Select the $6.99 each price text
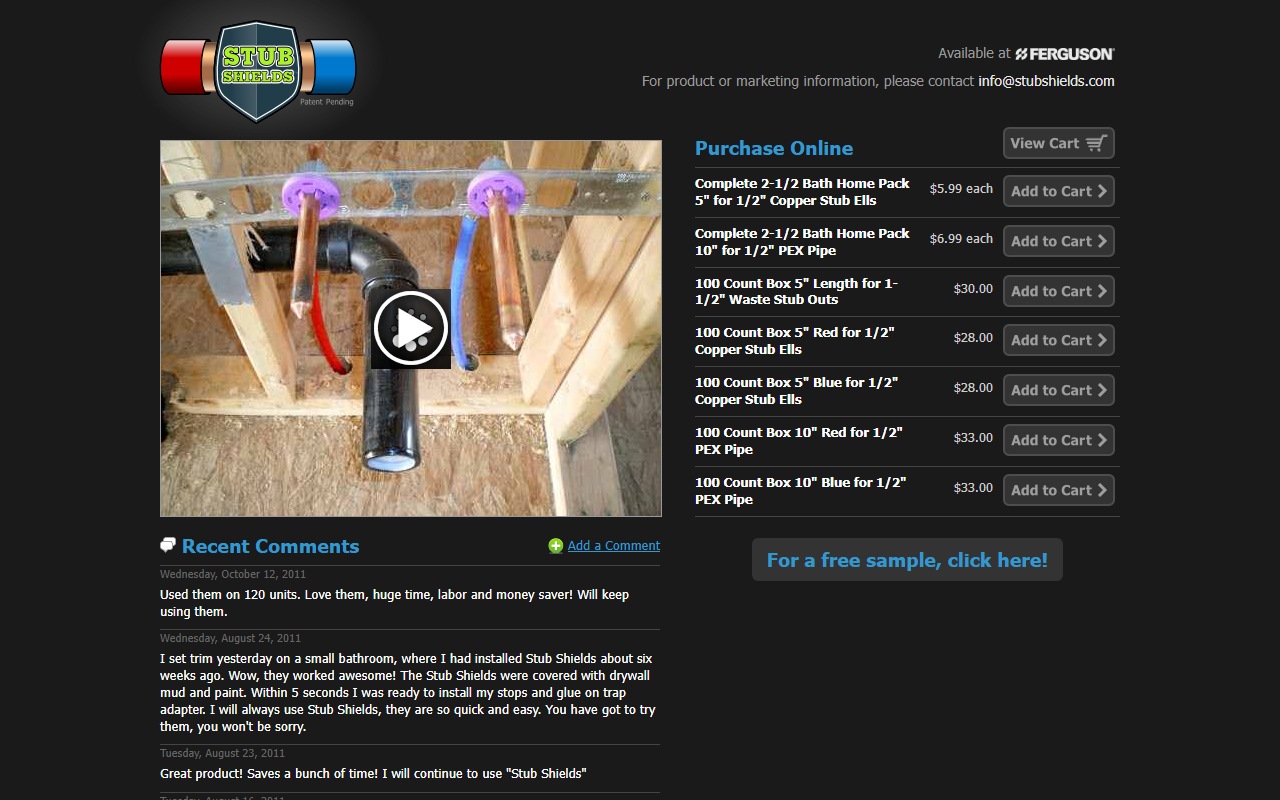 pyautogui.click(x=961, y=238)
